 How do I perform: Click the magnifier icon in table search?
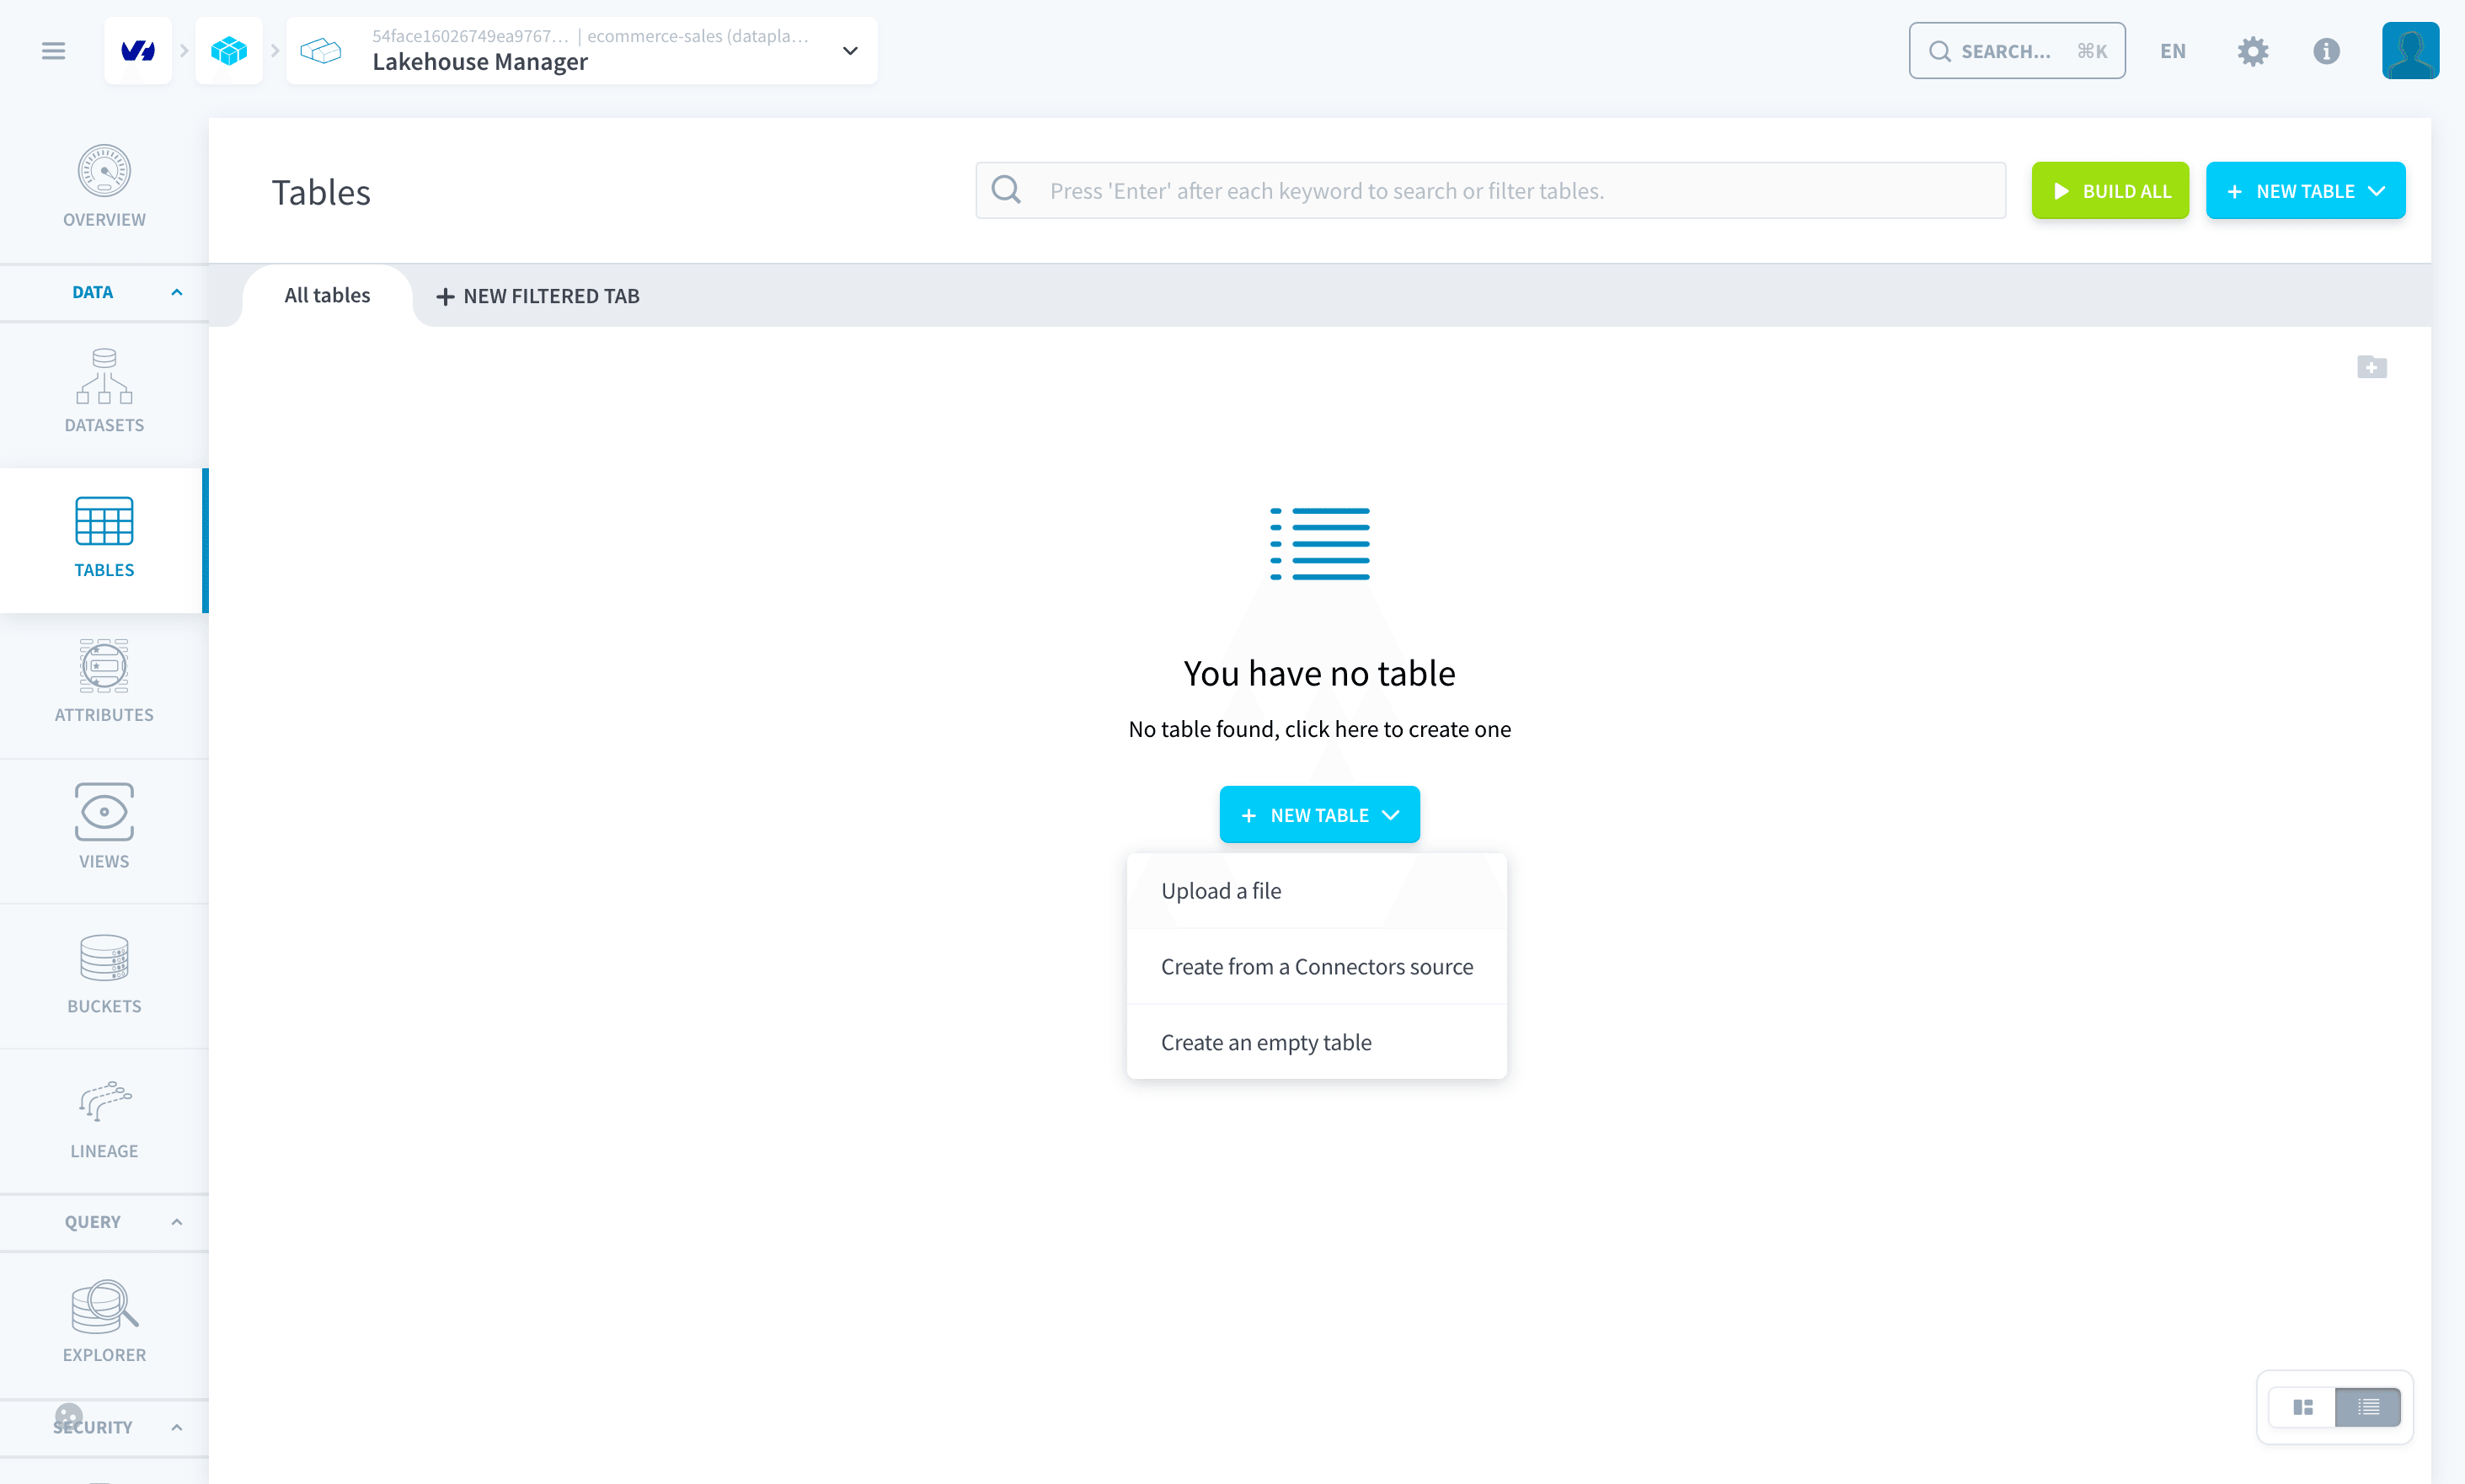click(1006, 190)
